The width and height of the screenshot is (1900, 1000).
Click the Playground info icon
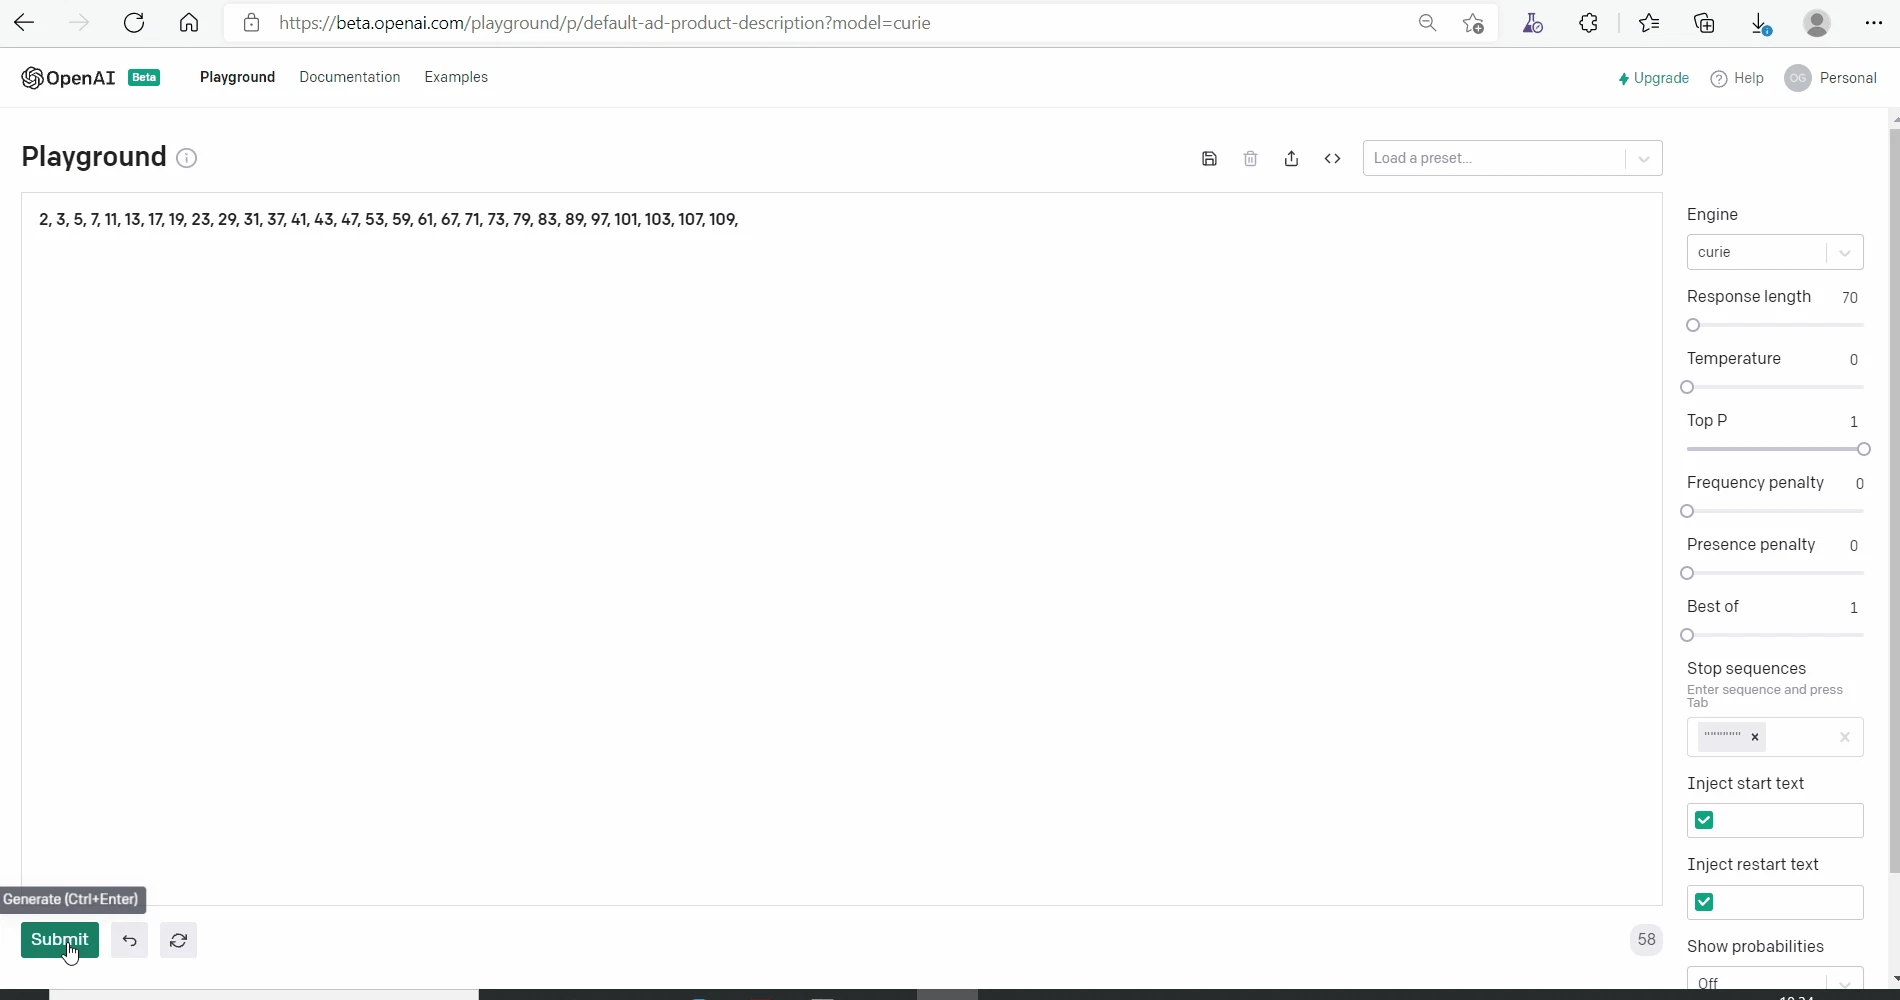point(186,158)
